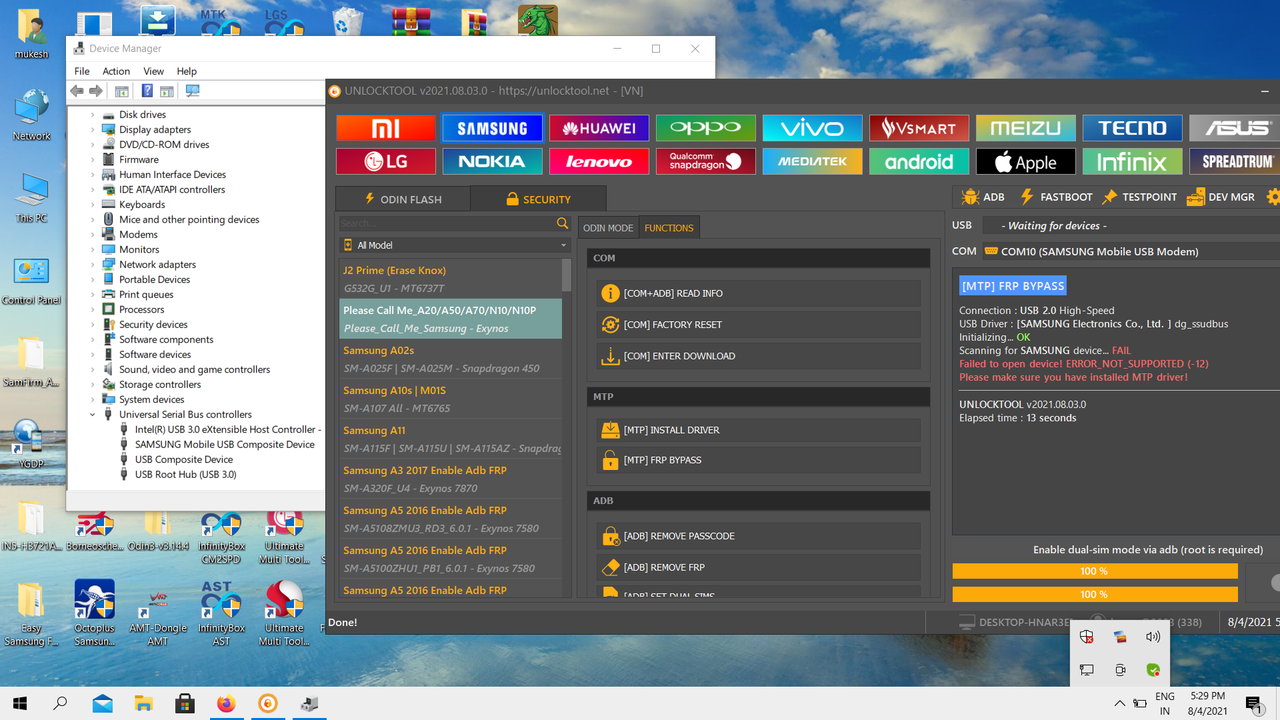
Task: Open the Action menu in Device Manager
Action: [116, 71]
